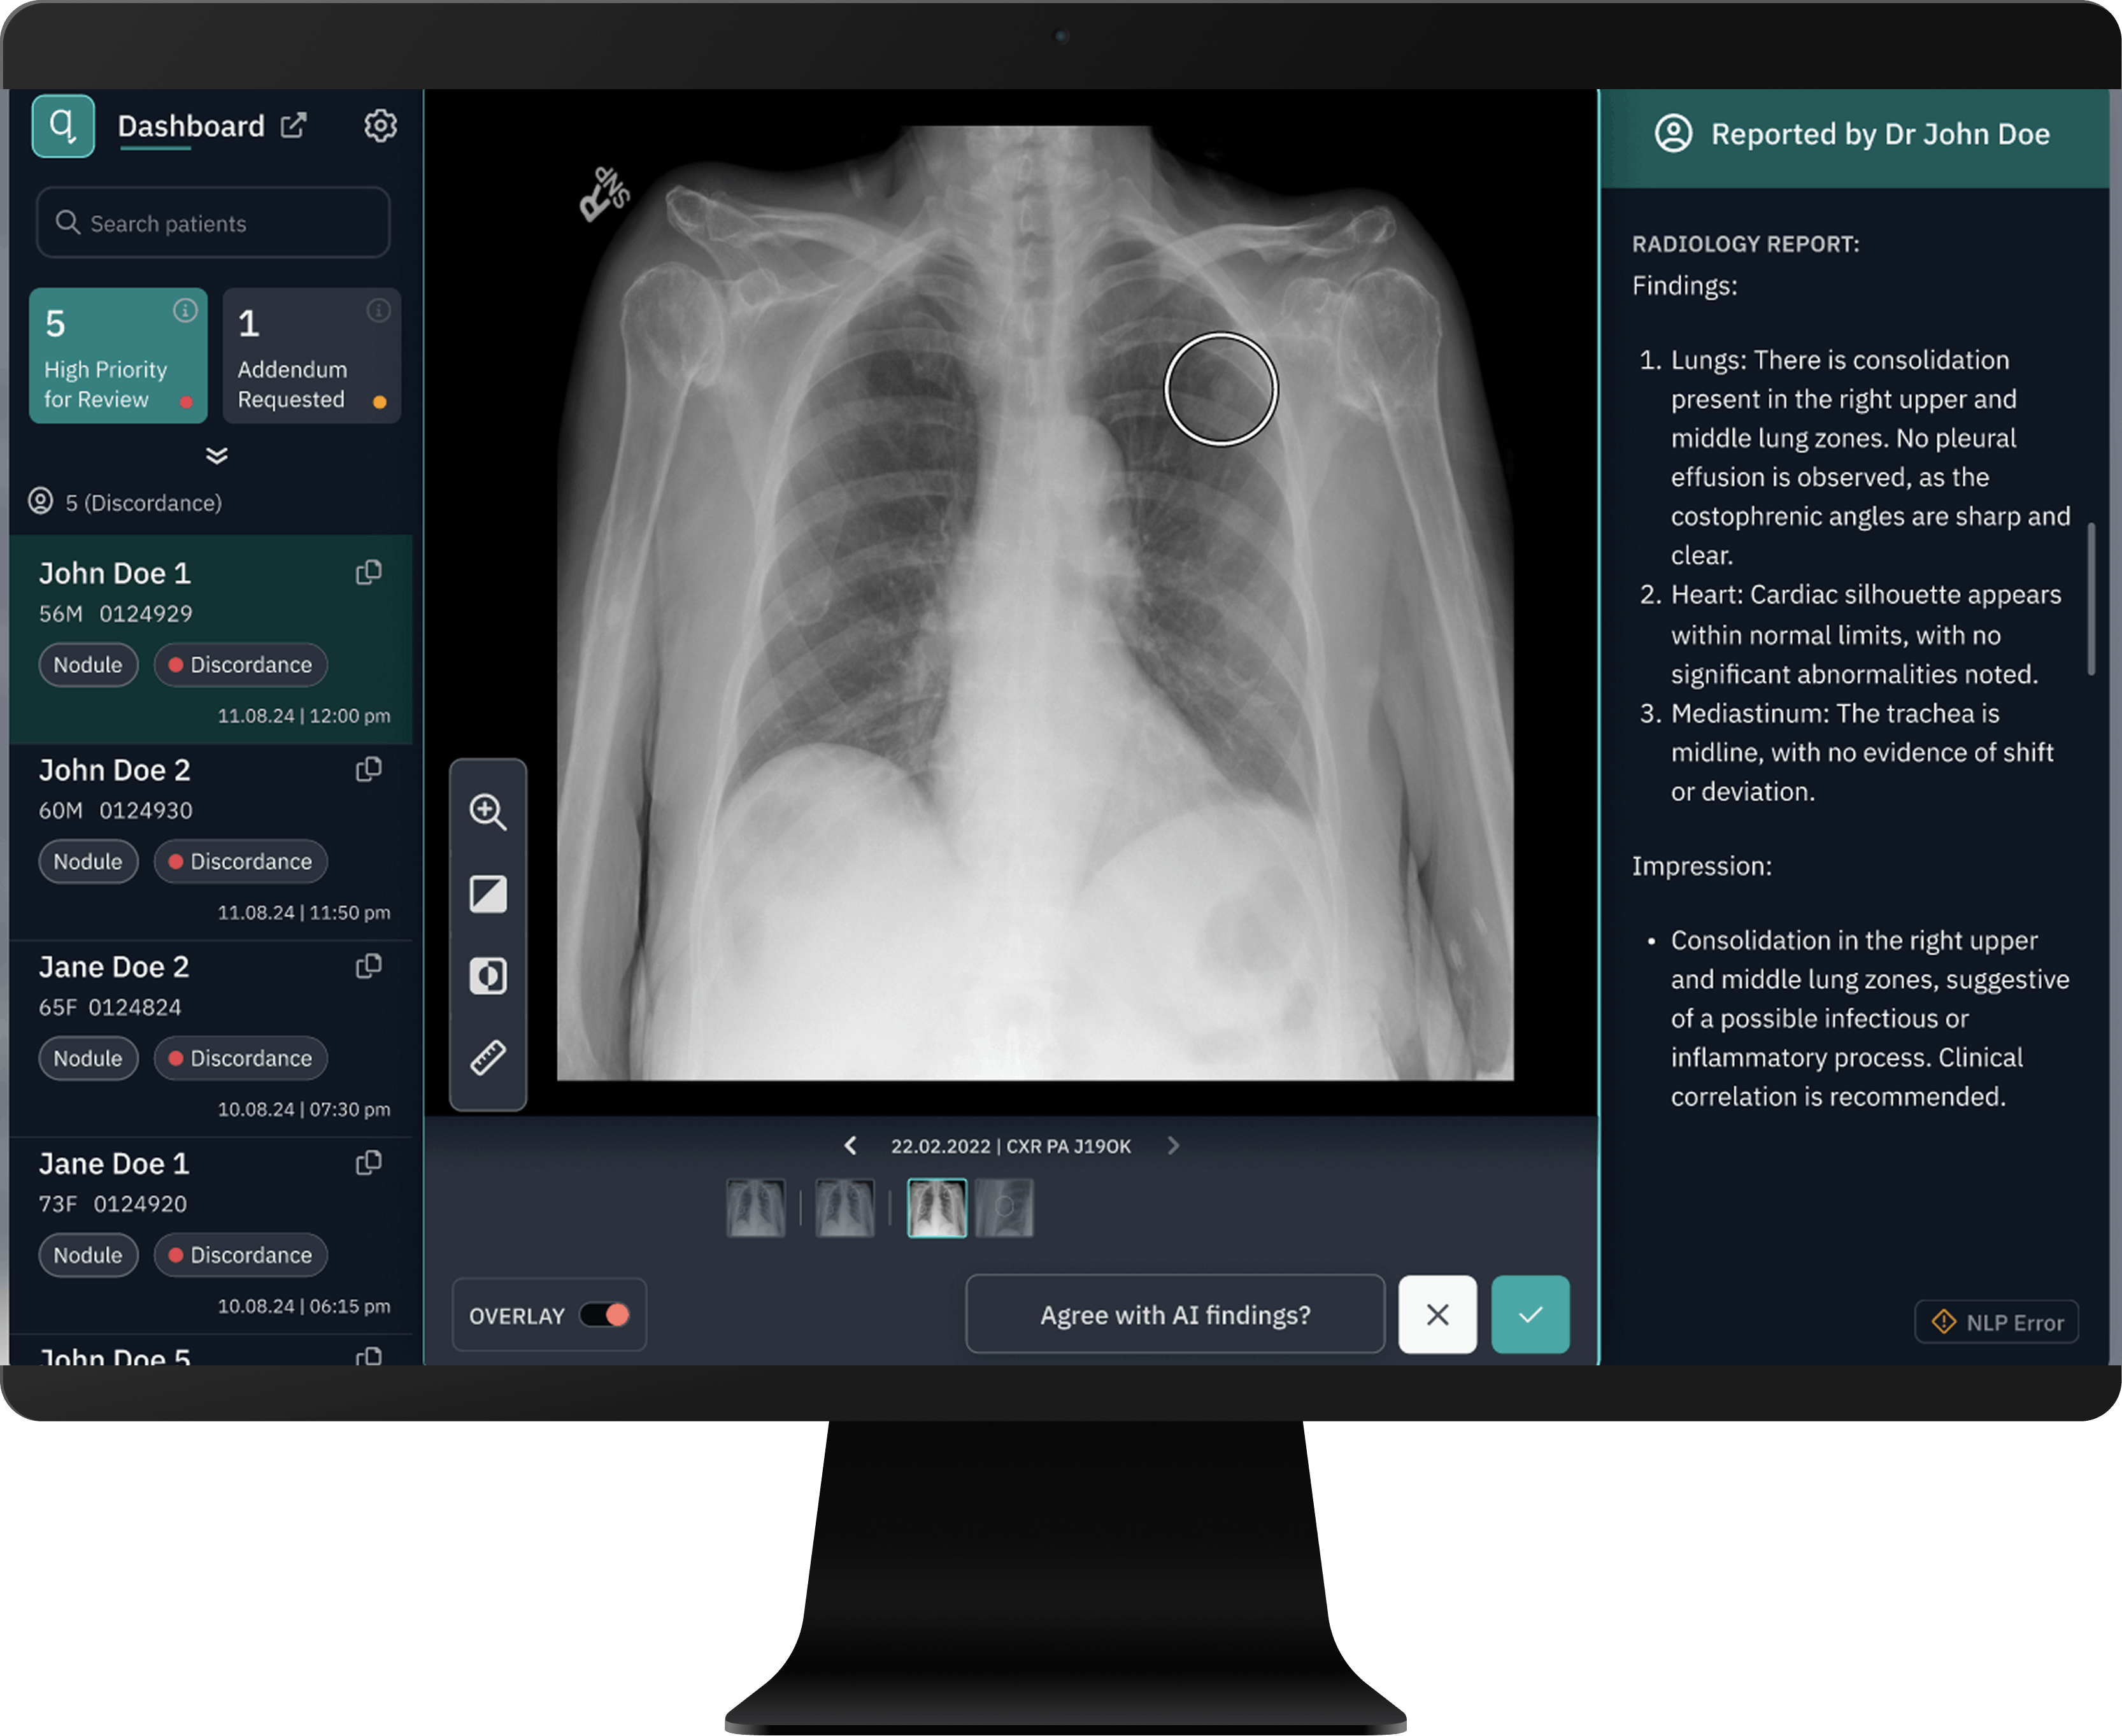Click study label 22.02.2022 | CXR PA J190K
Viewport: 2122px width, 1736px height.
(1011, 1146)
